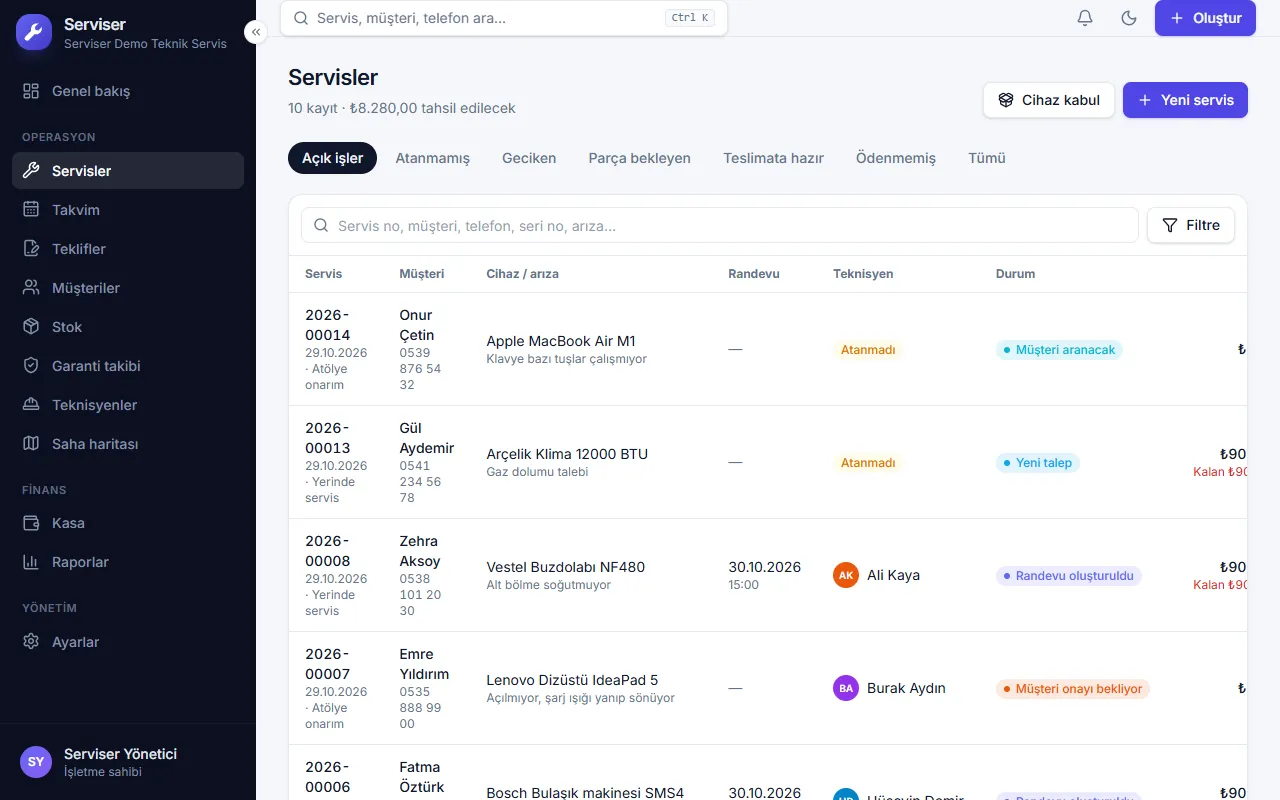Click Apple MacBook Air M1 device text
1280x800 pixels.
(561, 341)
